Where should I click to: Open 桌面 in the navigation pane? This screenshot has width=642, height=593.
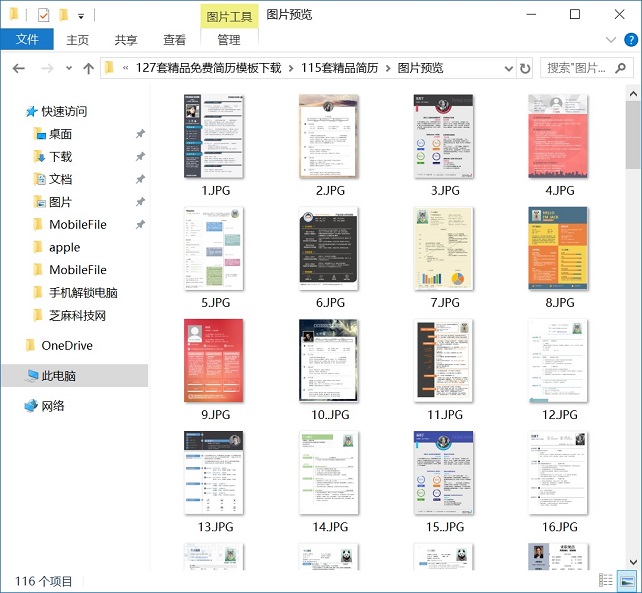tap(60, 134)
